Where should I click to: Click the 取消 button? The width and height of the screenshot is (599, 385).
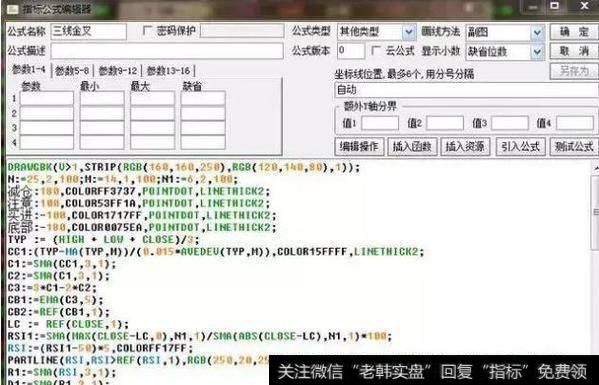pos(574,51)
